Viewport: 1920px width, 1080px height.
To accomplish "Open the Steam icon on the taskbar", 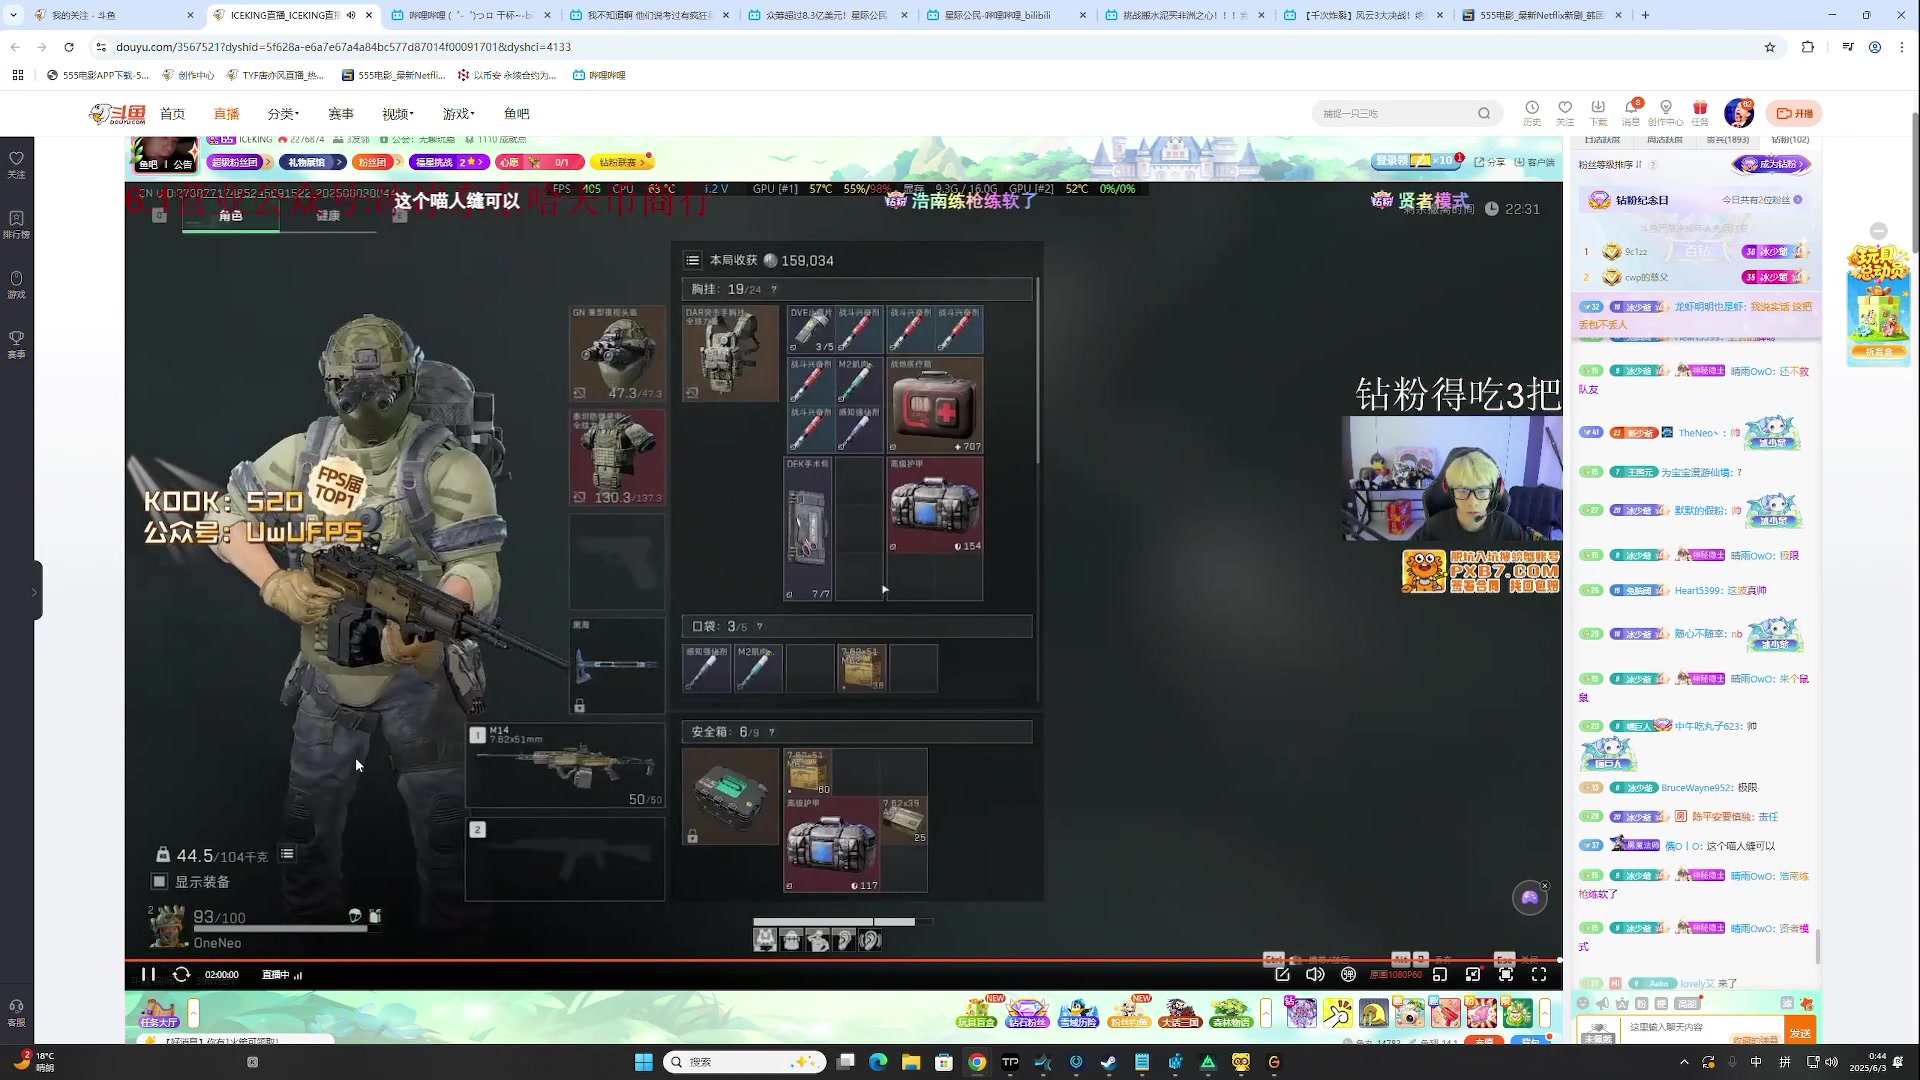I will tap(1109, 1062).
